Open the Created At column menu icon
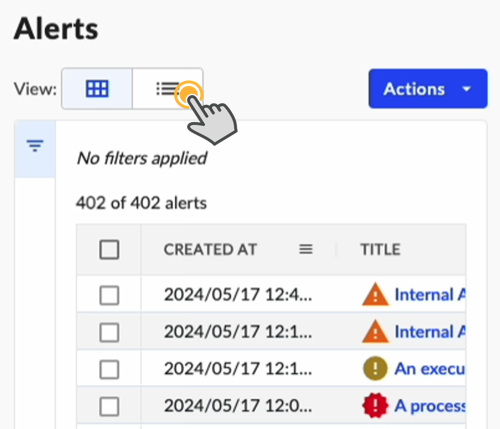The height and width of the screenshot is (429, 500). (x=306, y=249)
